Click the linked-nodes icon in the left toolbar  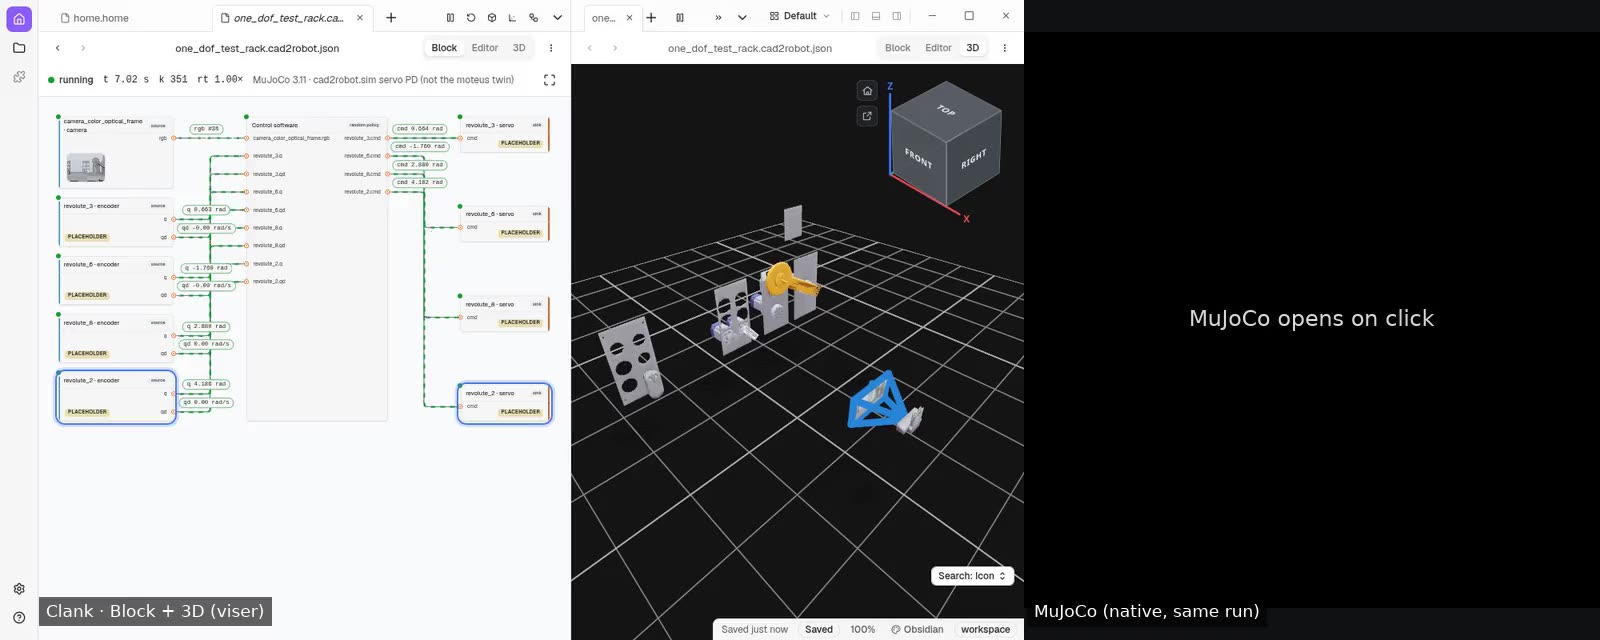(534, 18)
